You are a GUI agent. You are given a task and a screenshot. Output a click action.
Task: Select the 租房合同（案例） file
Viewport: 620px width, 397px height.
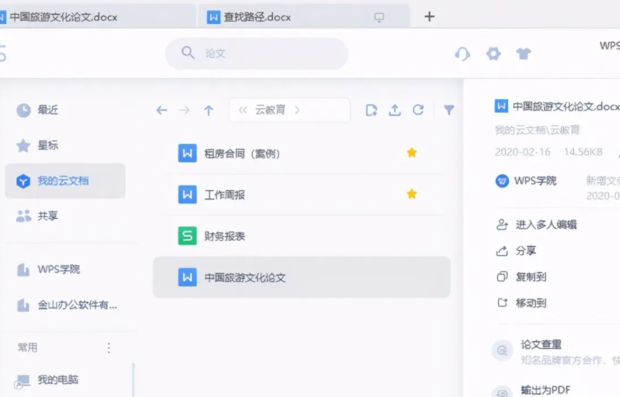coord(301,153)
